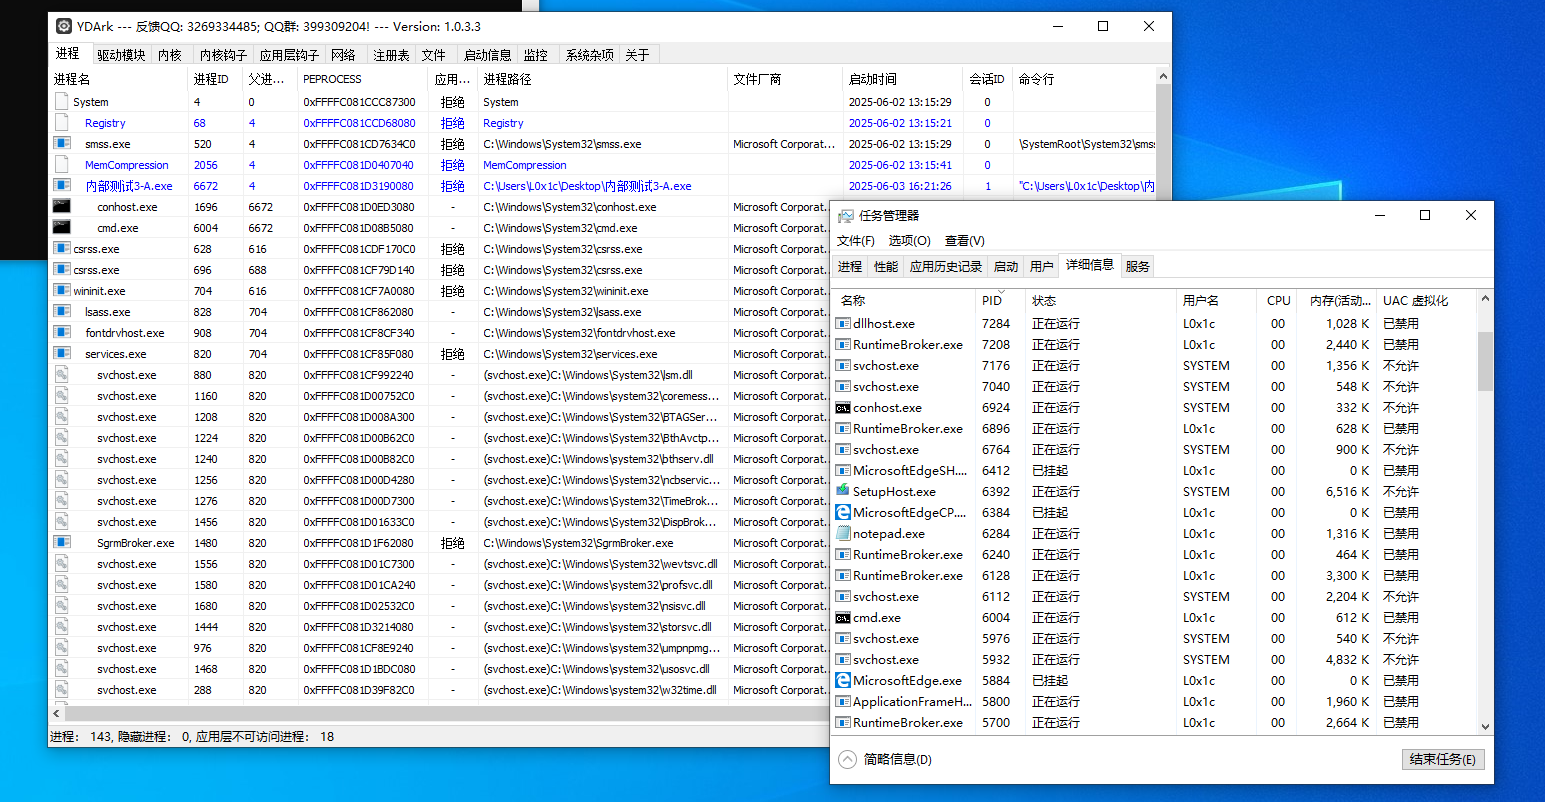This screenshot has height=802, width=1545.
Task: Open the 用户 tab in Task Manager
Action: [1042, 266]
